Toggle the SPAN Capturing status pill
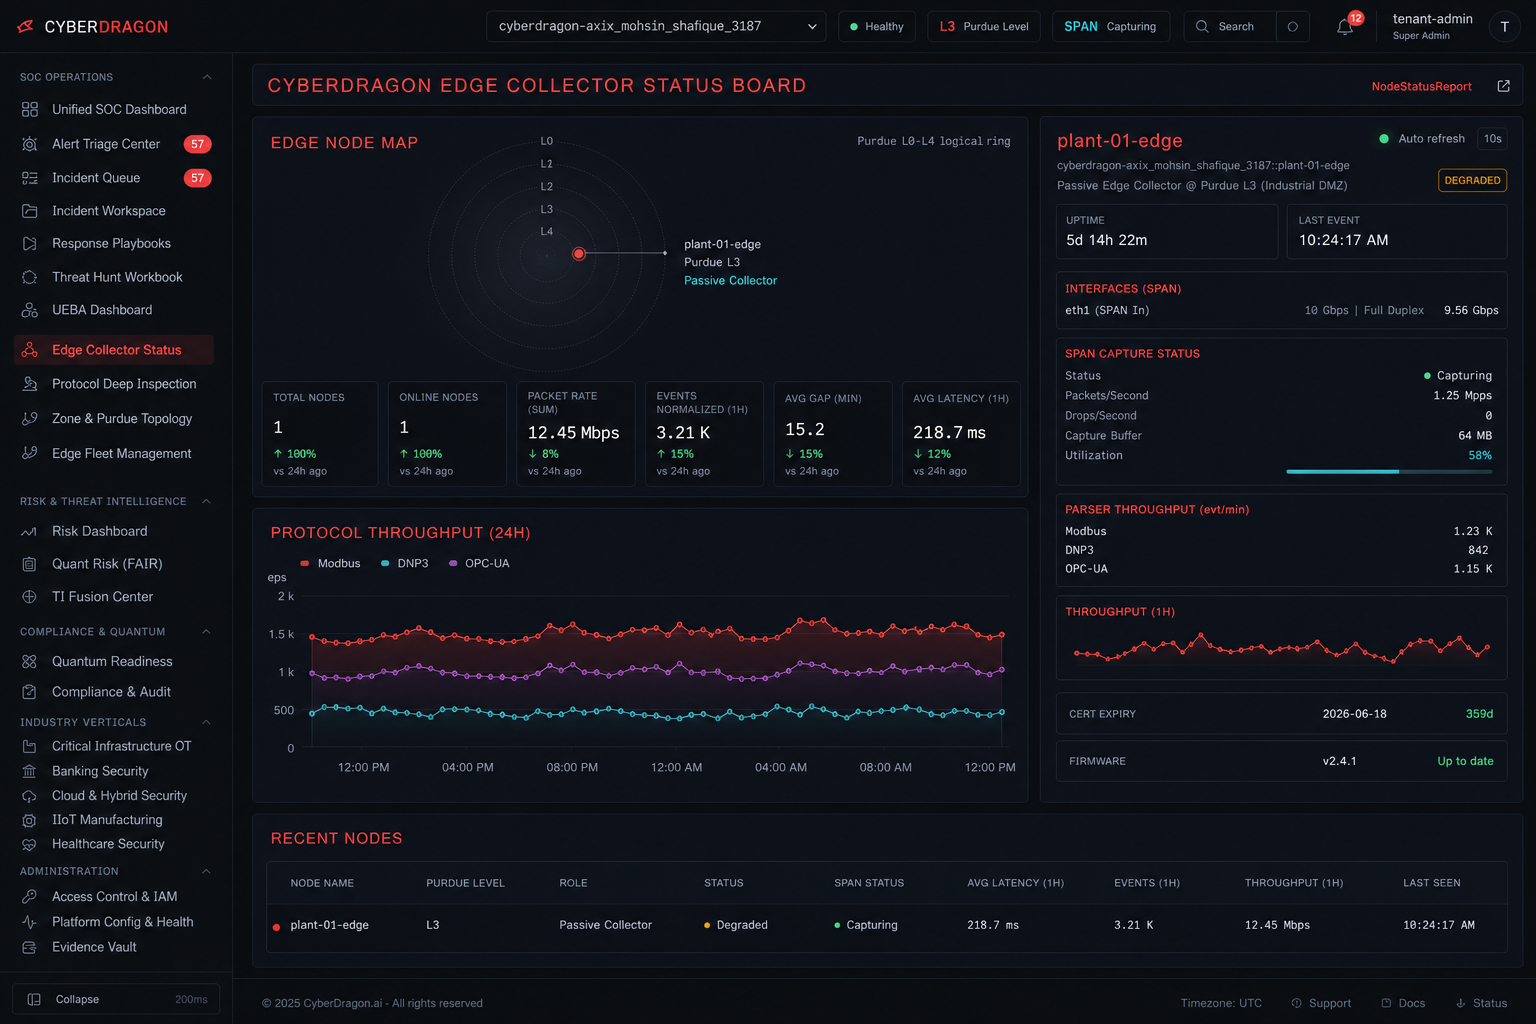Screen dimensions: 1536x1024 1110,27
